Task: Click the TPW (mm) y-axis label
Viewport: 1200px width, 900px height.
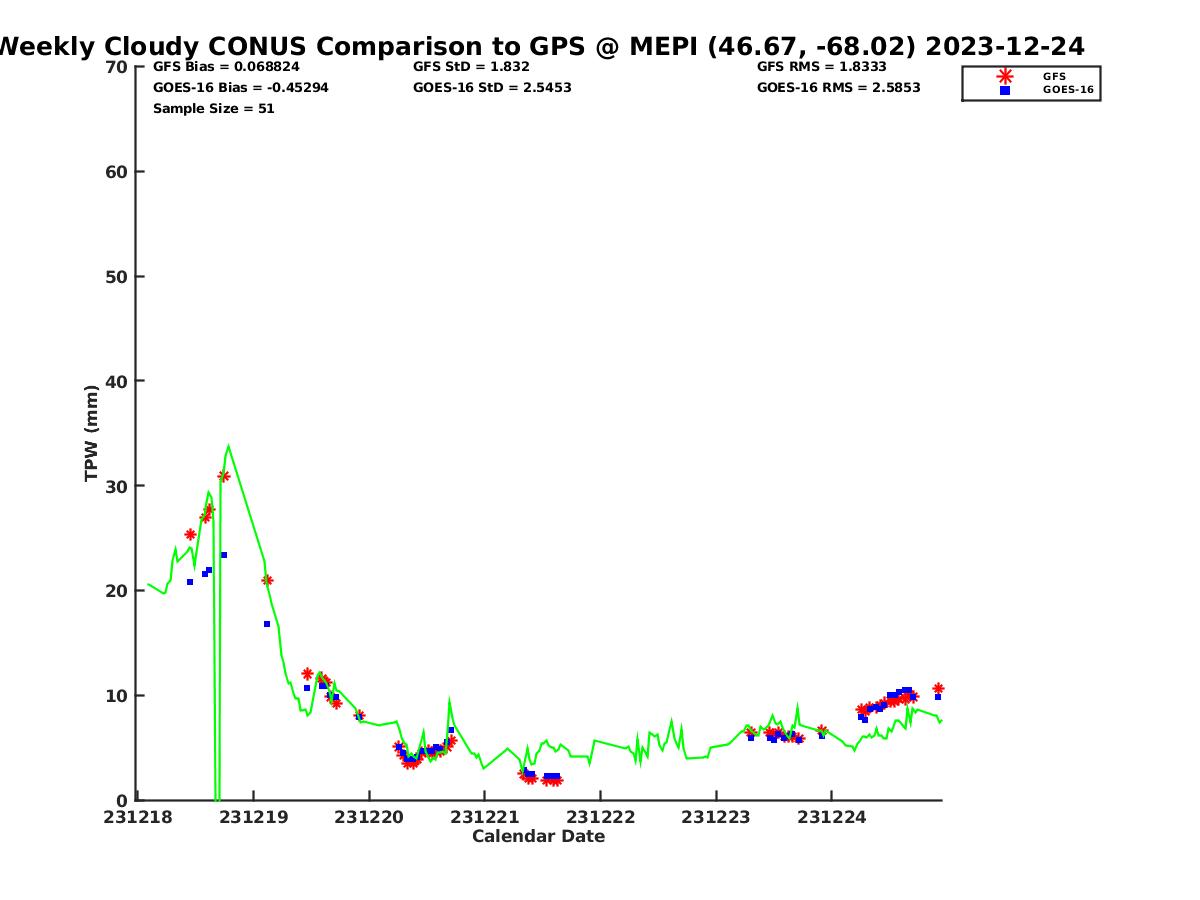Action: tap(92, 433)
